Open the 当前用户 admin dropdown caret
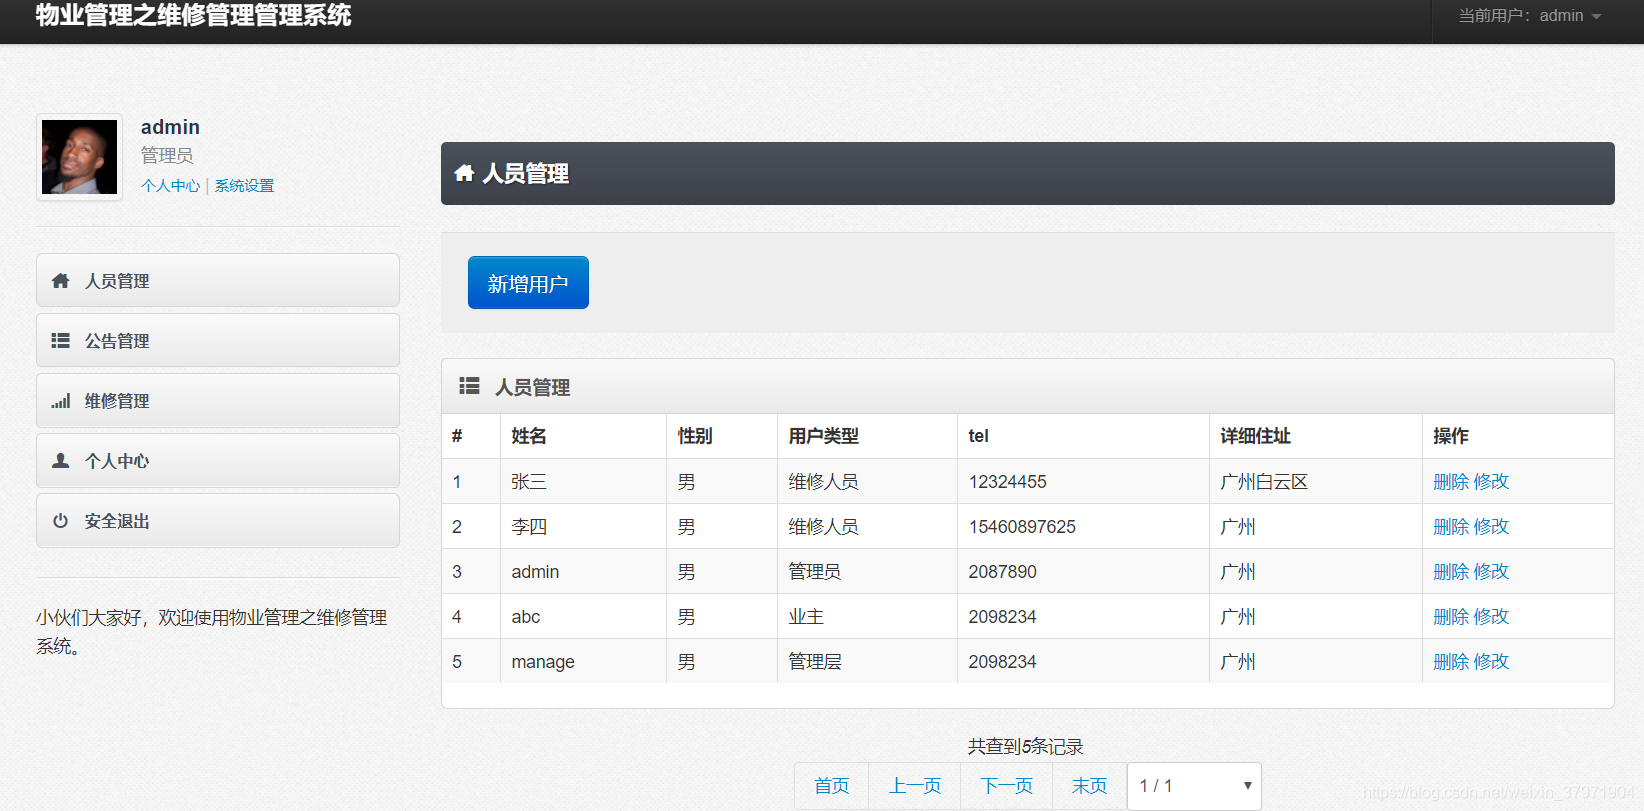The width and height of the screenshot is (1644, 811). click(x=1596, y=17)
